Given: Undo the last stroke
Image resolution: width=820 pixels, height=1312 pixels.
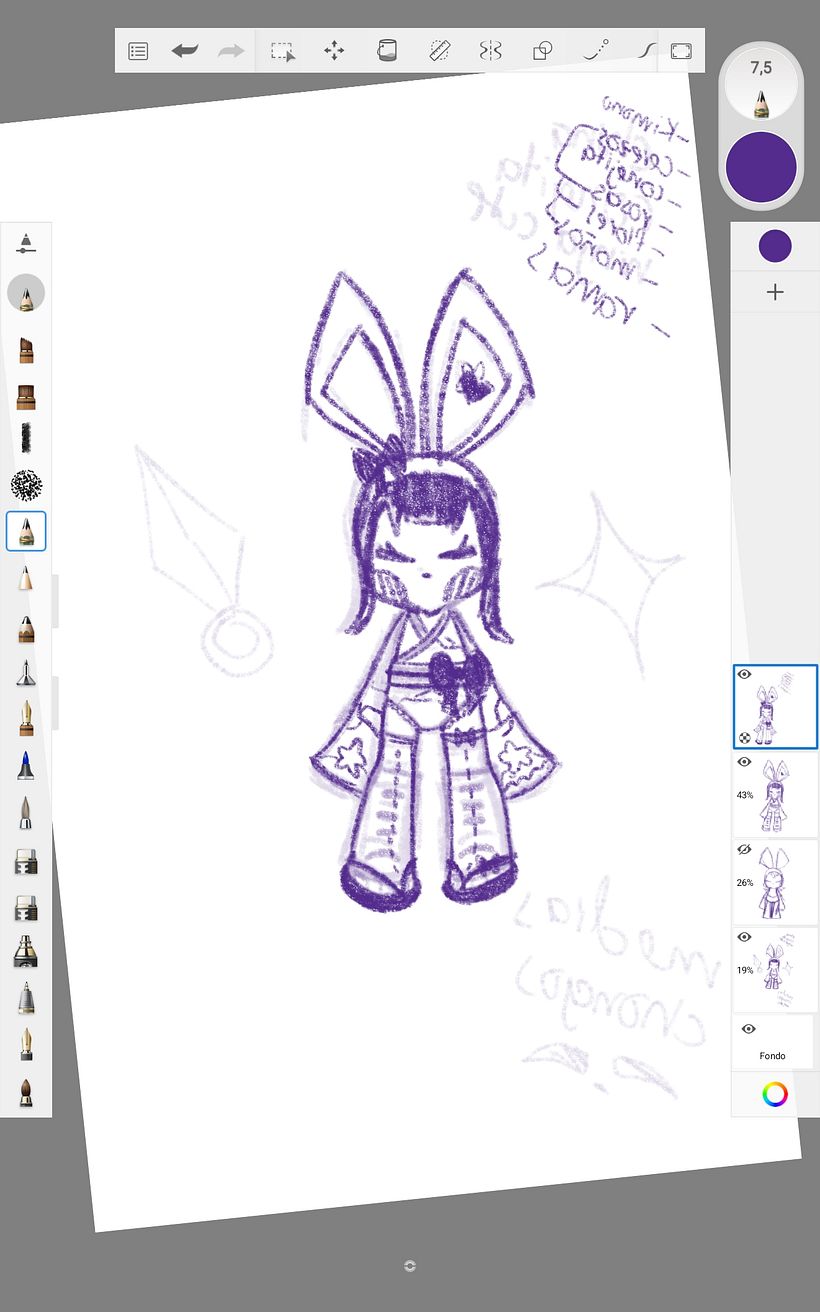Looking at the screenshot, I should click(184, 51).
